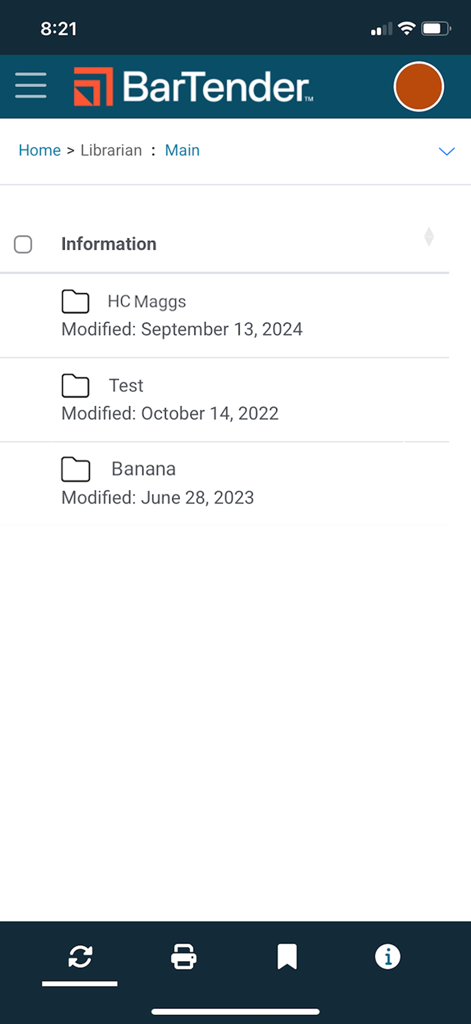The width and height of the screenshot is (471, 1024).
Task: Expand the breadcrumb chevron dropdown
Action: [446, 152]
